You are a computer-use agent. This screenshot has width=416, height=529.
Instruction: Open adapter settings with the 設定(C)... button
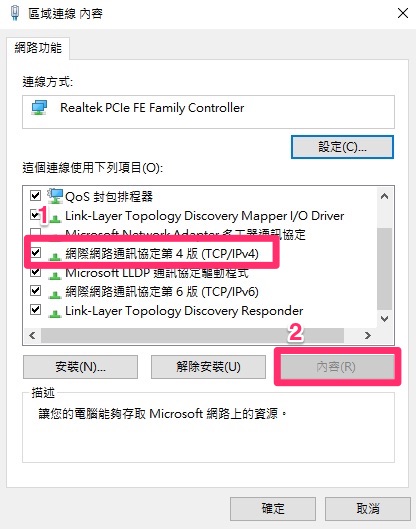[x=342, y=147]
